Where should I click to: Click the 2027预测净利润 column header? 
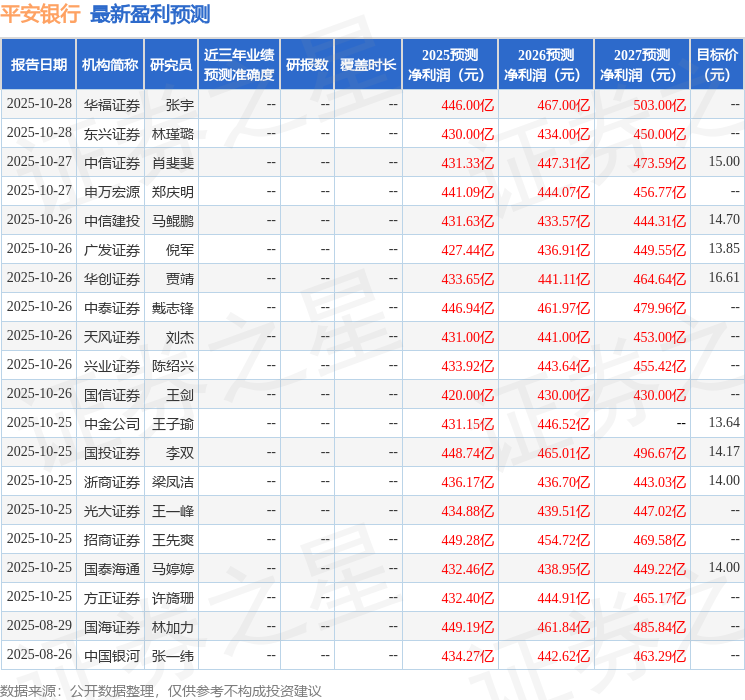click(x=642, y=65)
